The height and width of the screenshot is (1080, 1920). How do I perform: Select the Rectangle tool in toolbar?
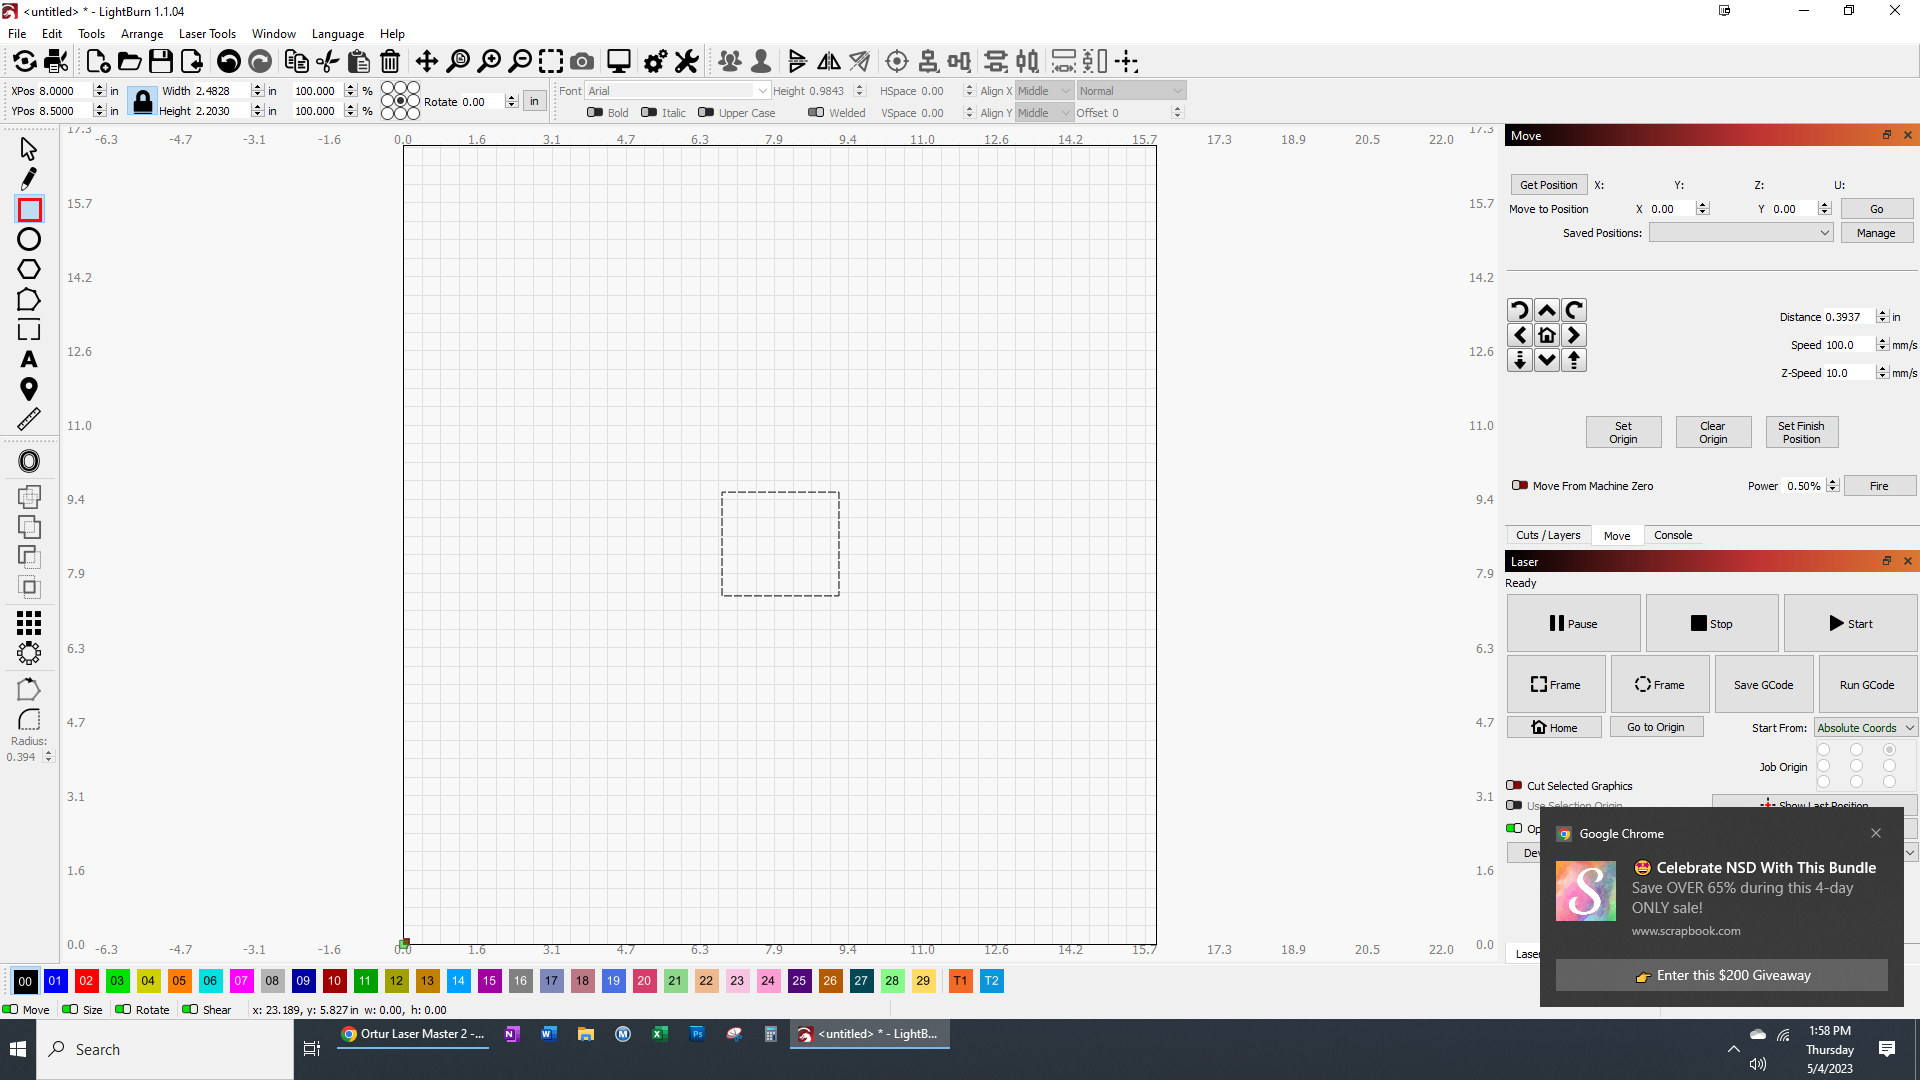point(29,210)
